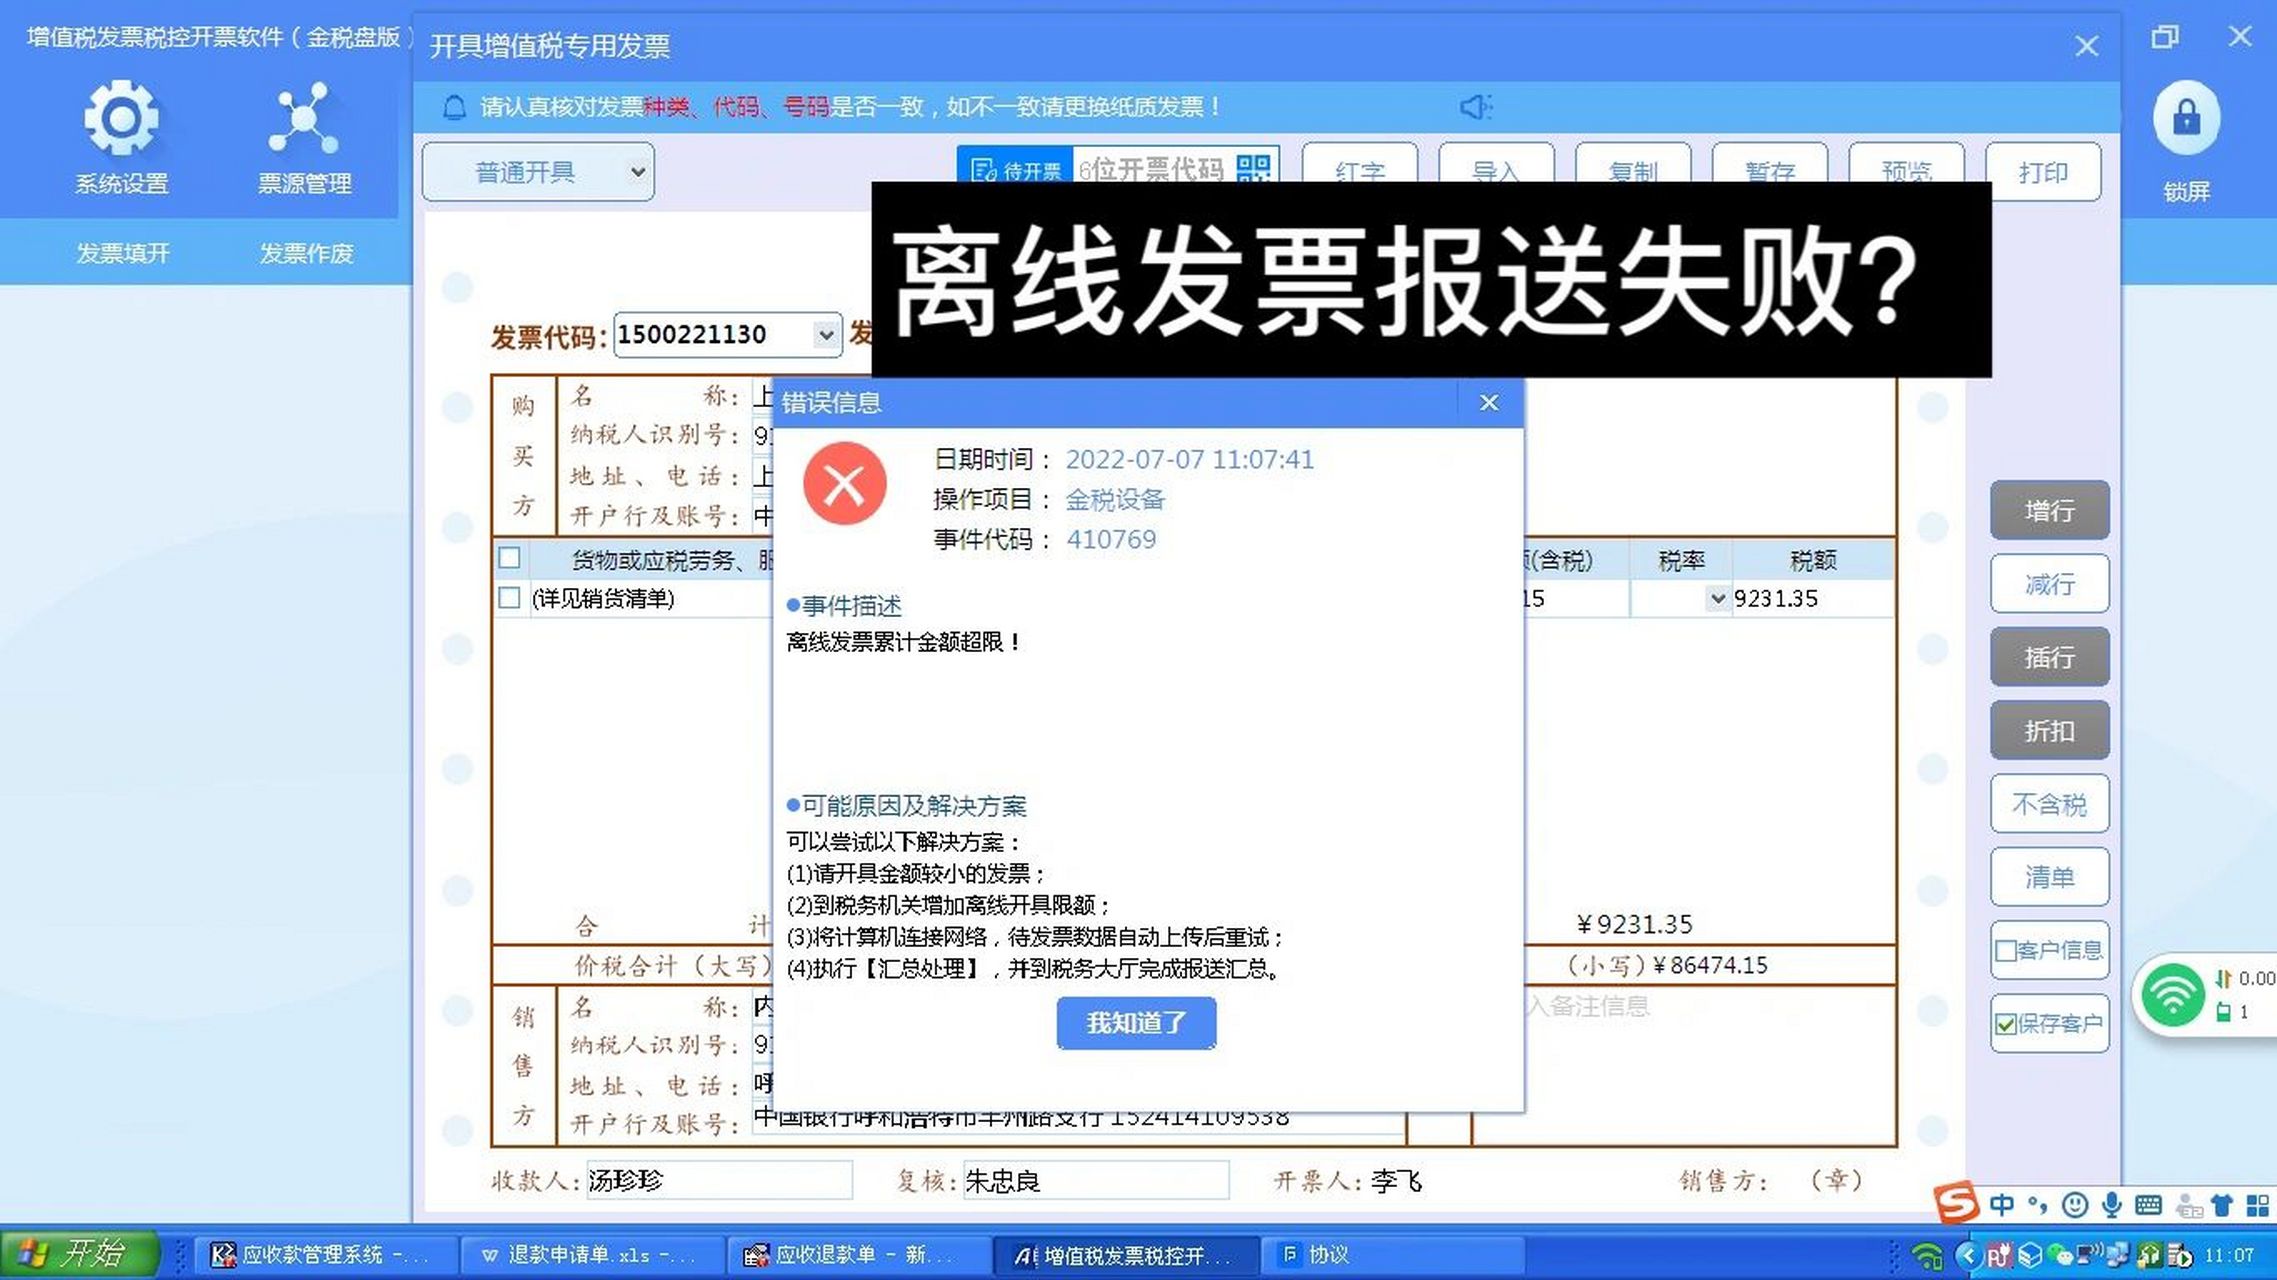This screenshot has height=1280, width=2277.
Task: Click the speaker icon in the notice bar
Action: click(x=1476, y=107)
